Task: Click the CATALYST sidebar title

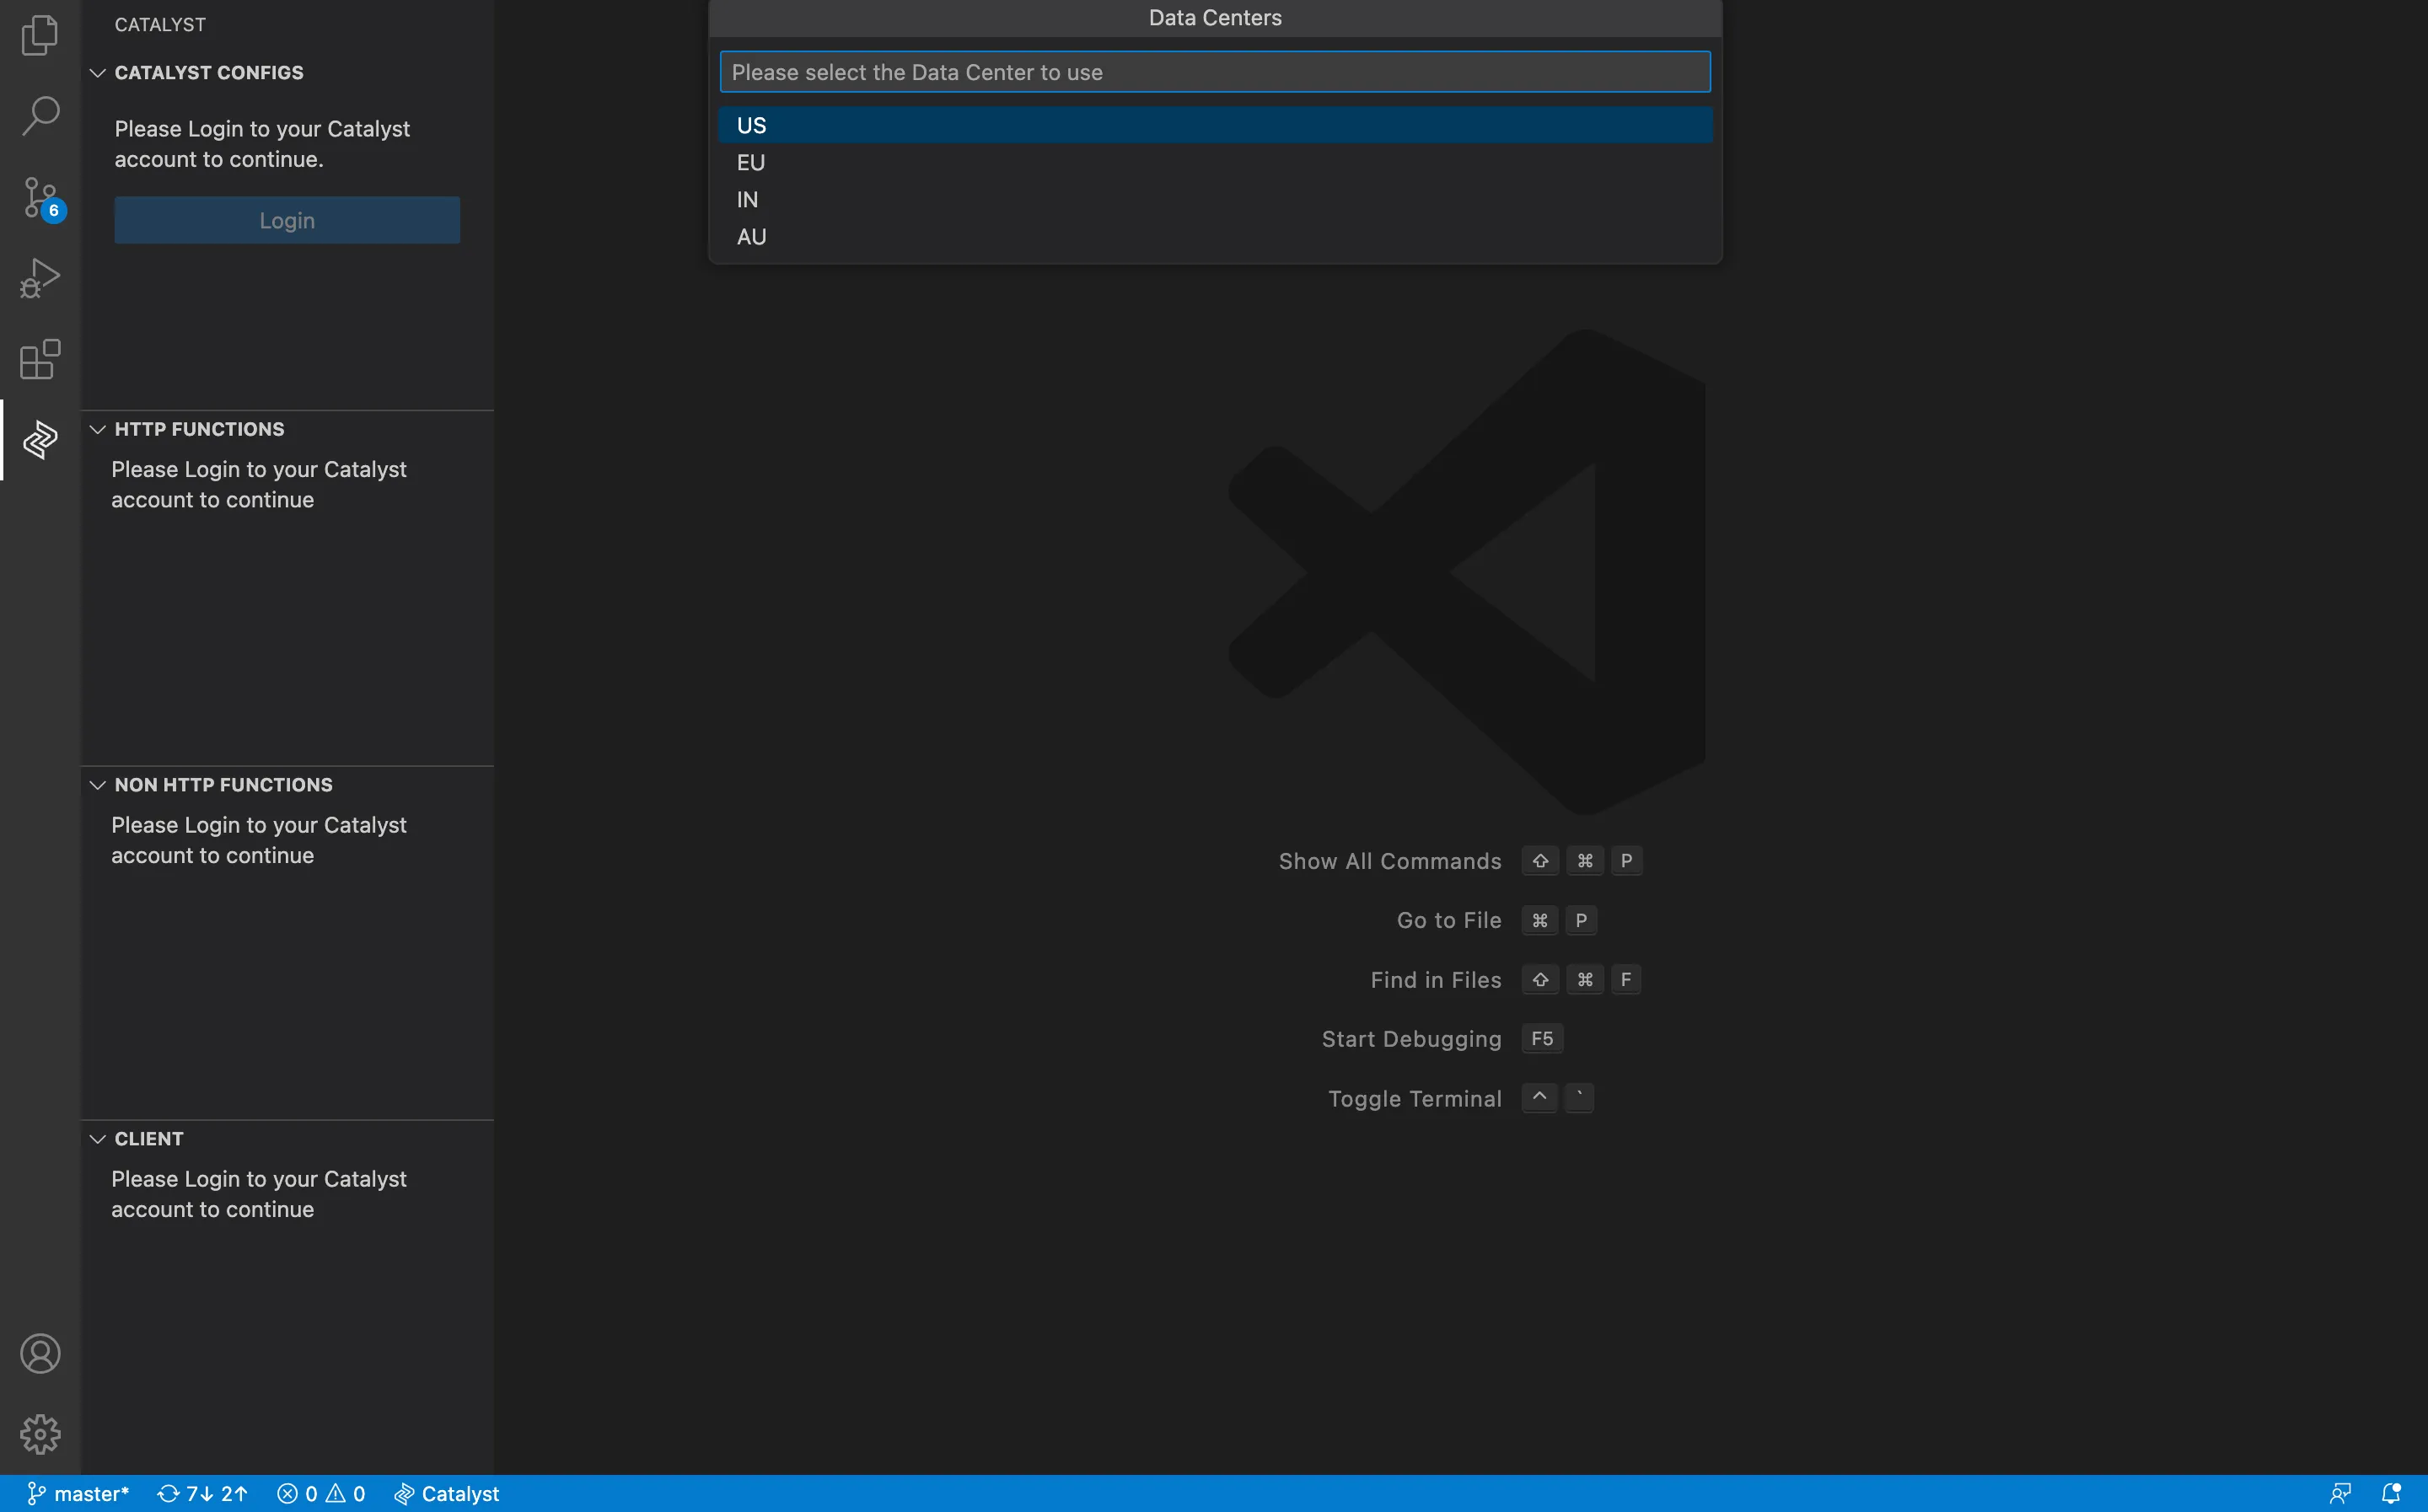Action: (160, 24)
